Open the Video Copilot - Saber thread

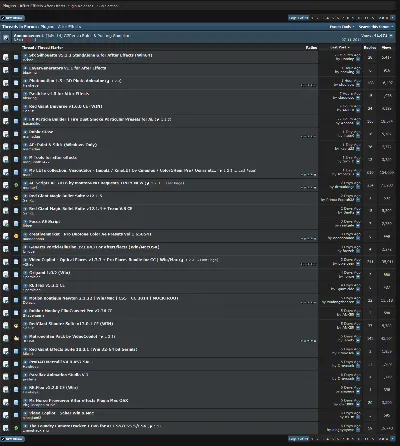click(x=61, y=413)
